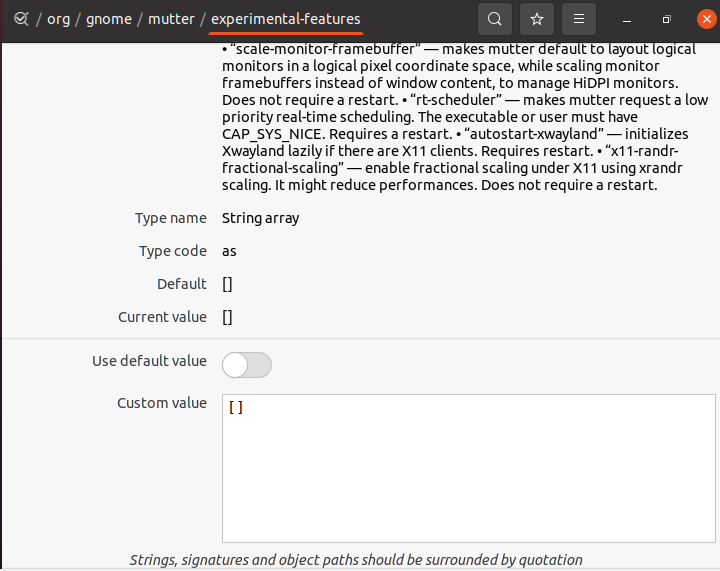720x571 pixels.
Task: Click the String array type name text
Action: coord(260,218)
